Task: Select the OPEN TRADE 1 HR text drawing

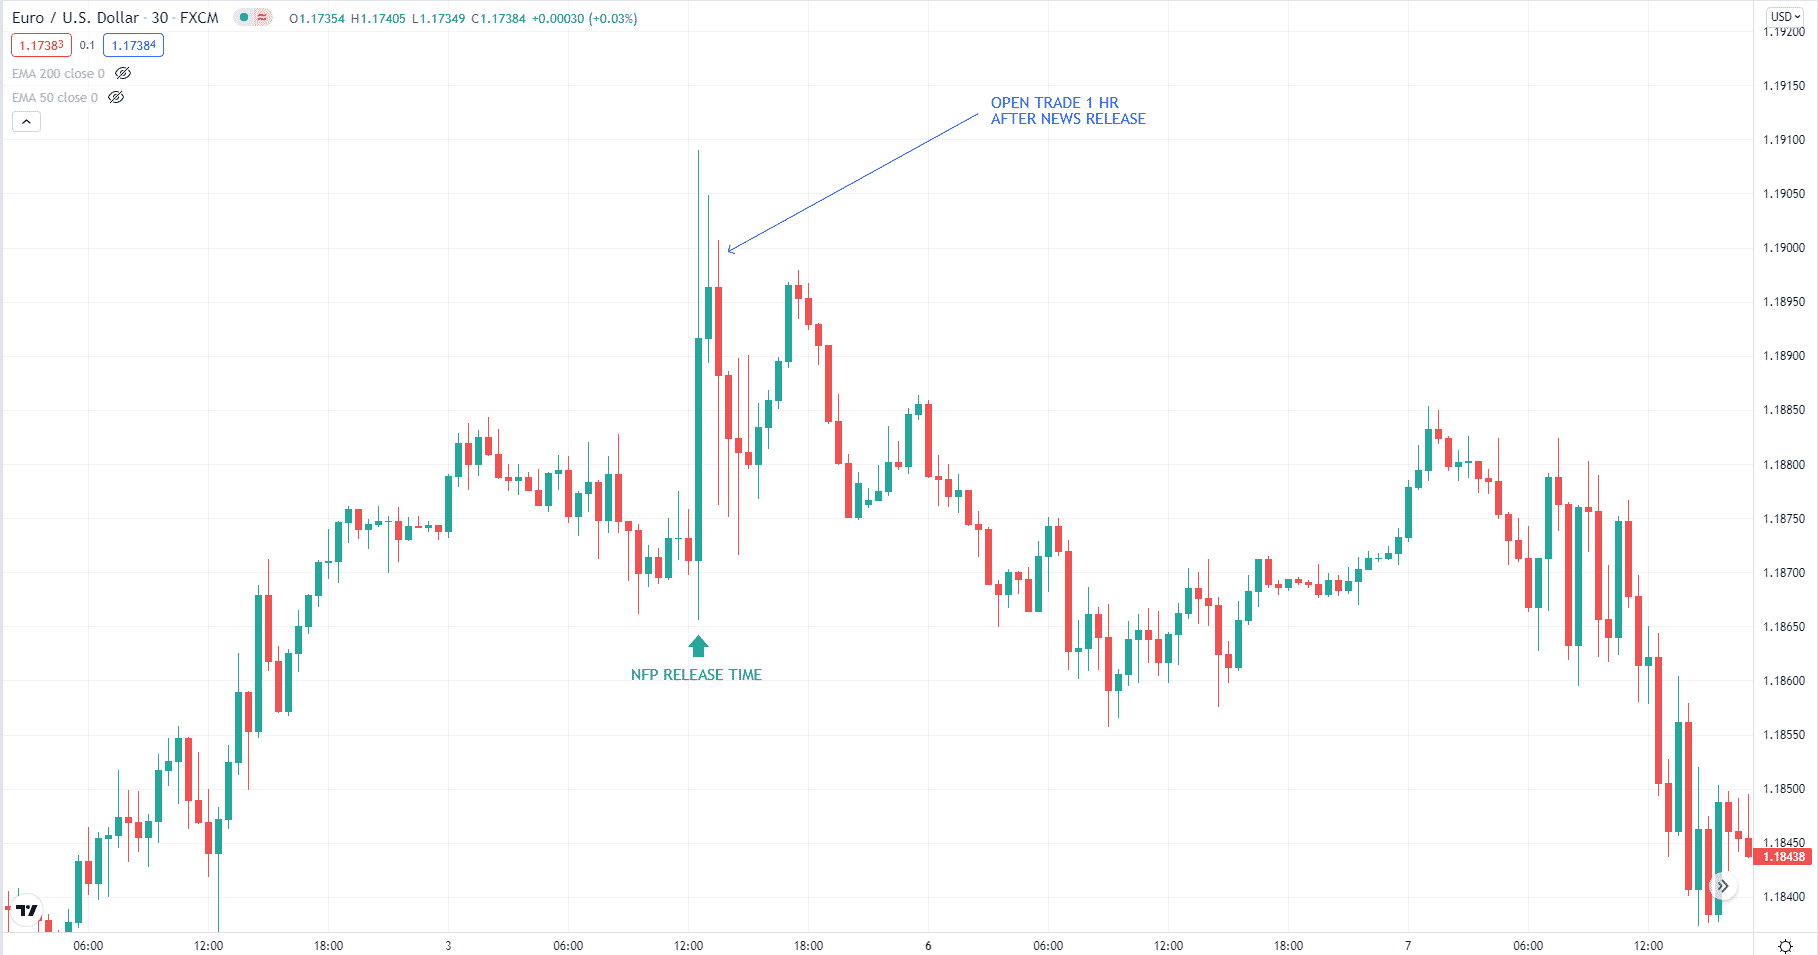Action: pos(1068,110)
